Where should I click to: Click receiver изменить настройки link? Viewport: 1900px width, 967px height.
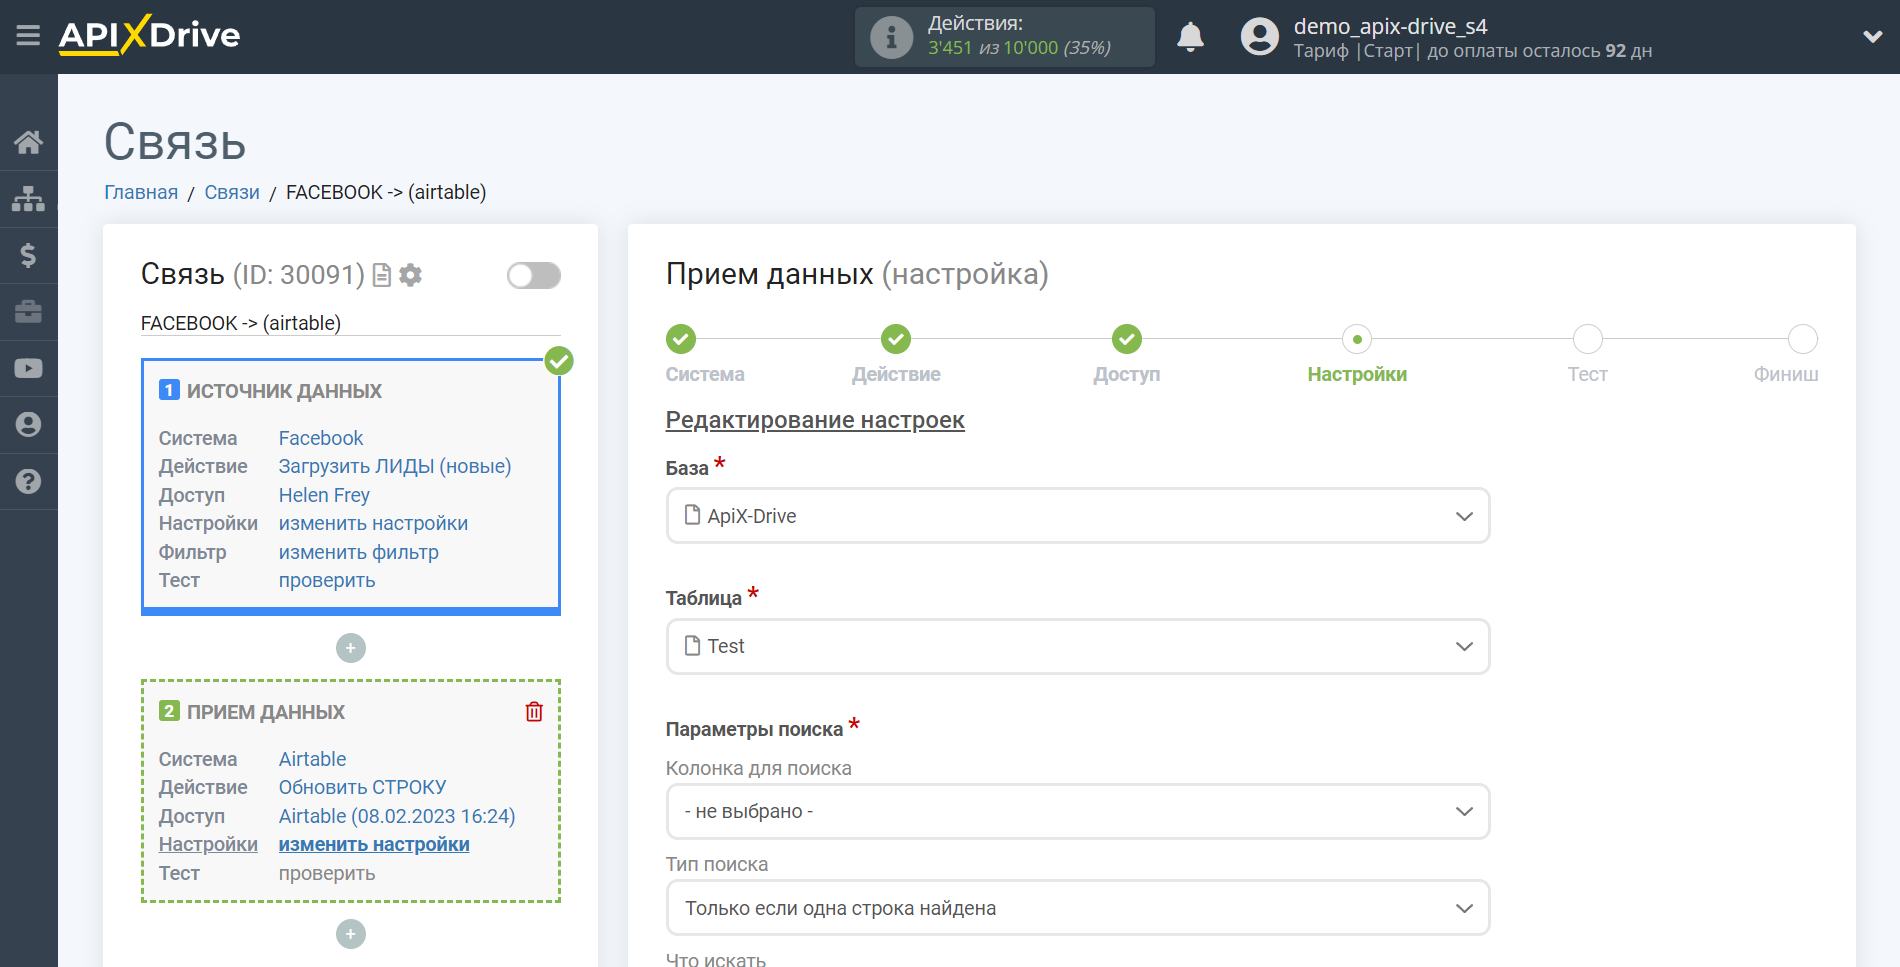(374, 844)
